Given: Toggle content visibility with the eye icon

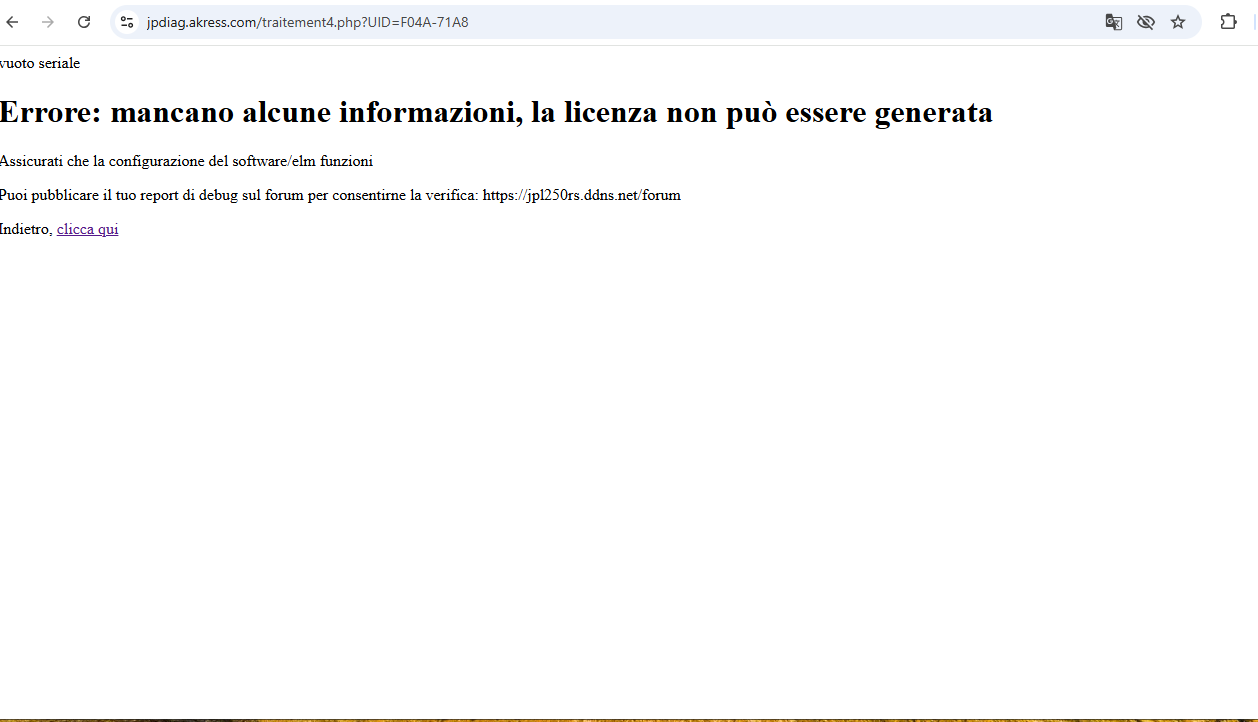Looking at the screenshot, I should 1146,21.
